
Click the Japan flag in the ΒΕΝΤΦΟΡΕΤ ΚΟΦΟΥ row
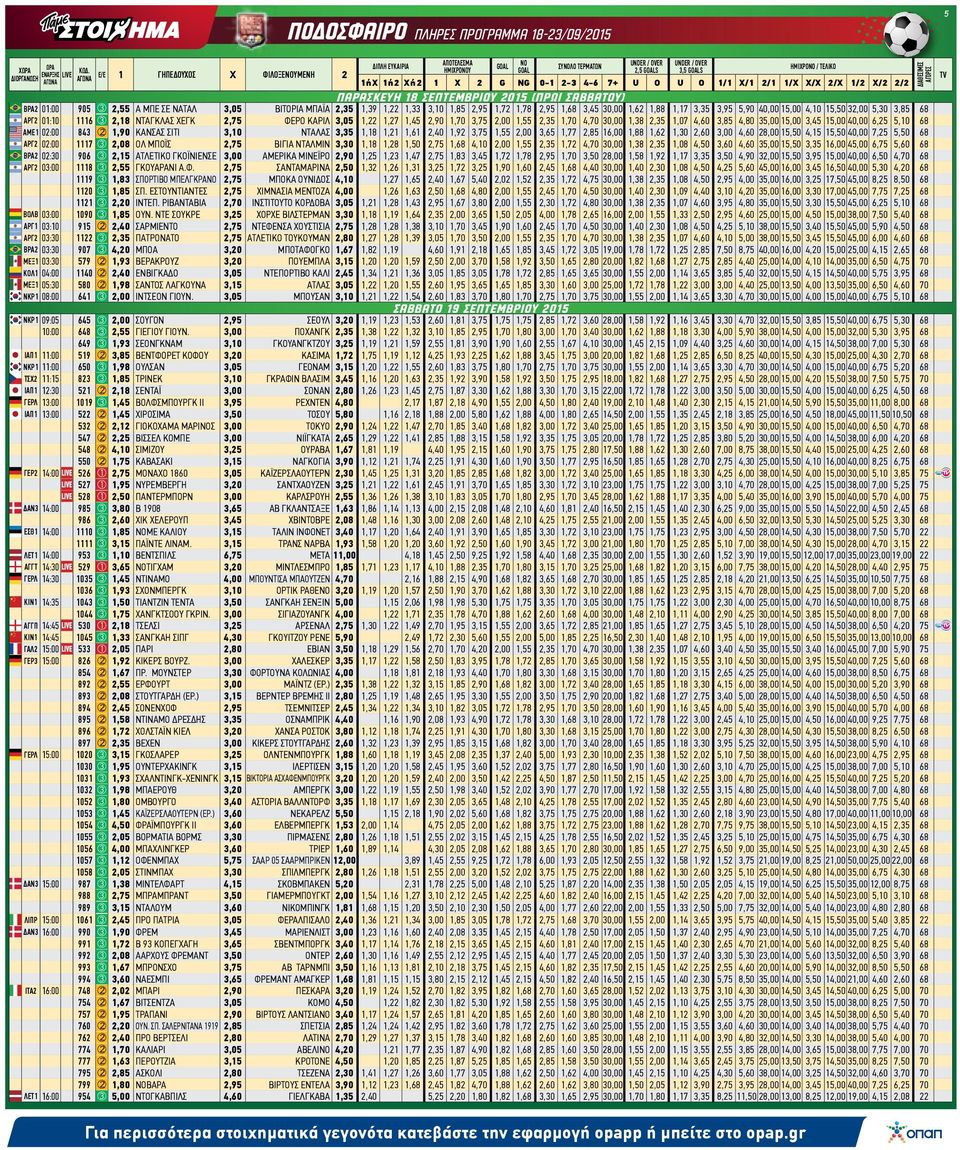click(15, 355)
